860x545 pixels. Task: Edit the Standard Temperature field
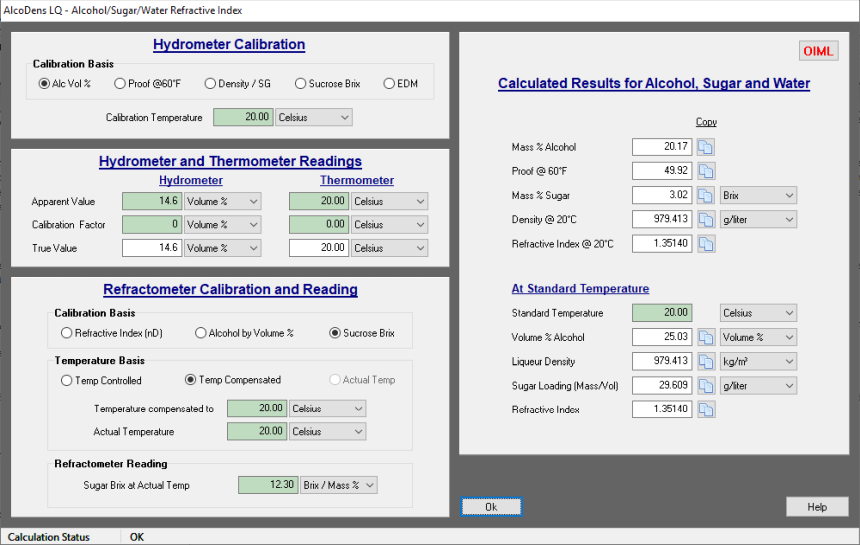tap(662, 313)
